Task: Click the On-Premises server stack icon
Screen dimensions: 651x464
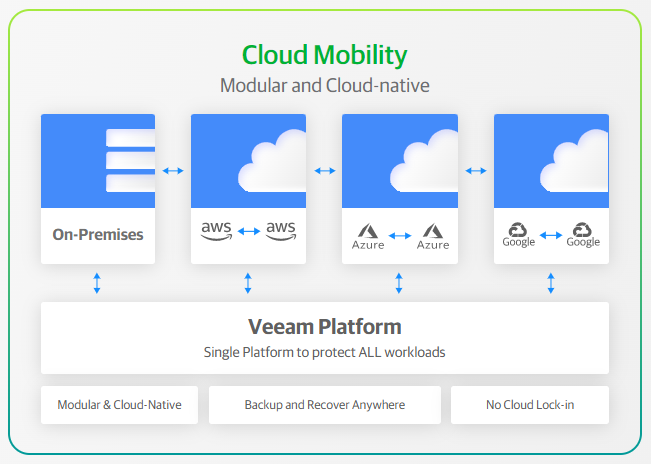Action: pyautogui.click(x=130, y=161)
